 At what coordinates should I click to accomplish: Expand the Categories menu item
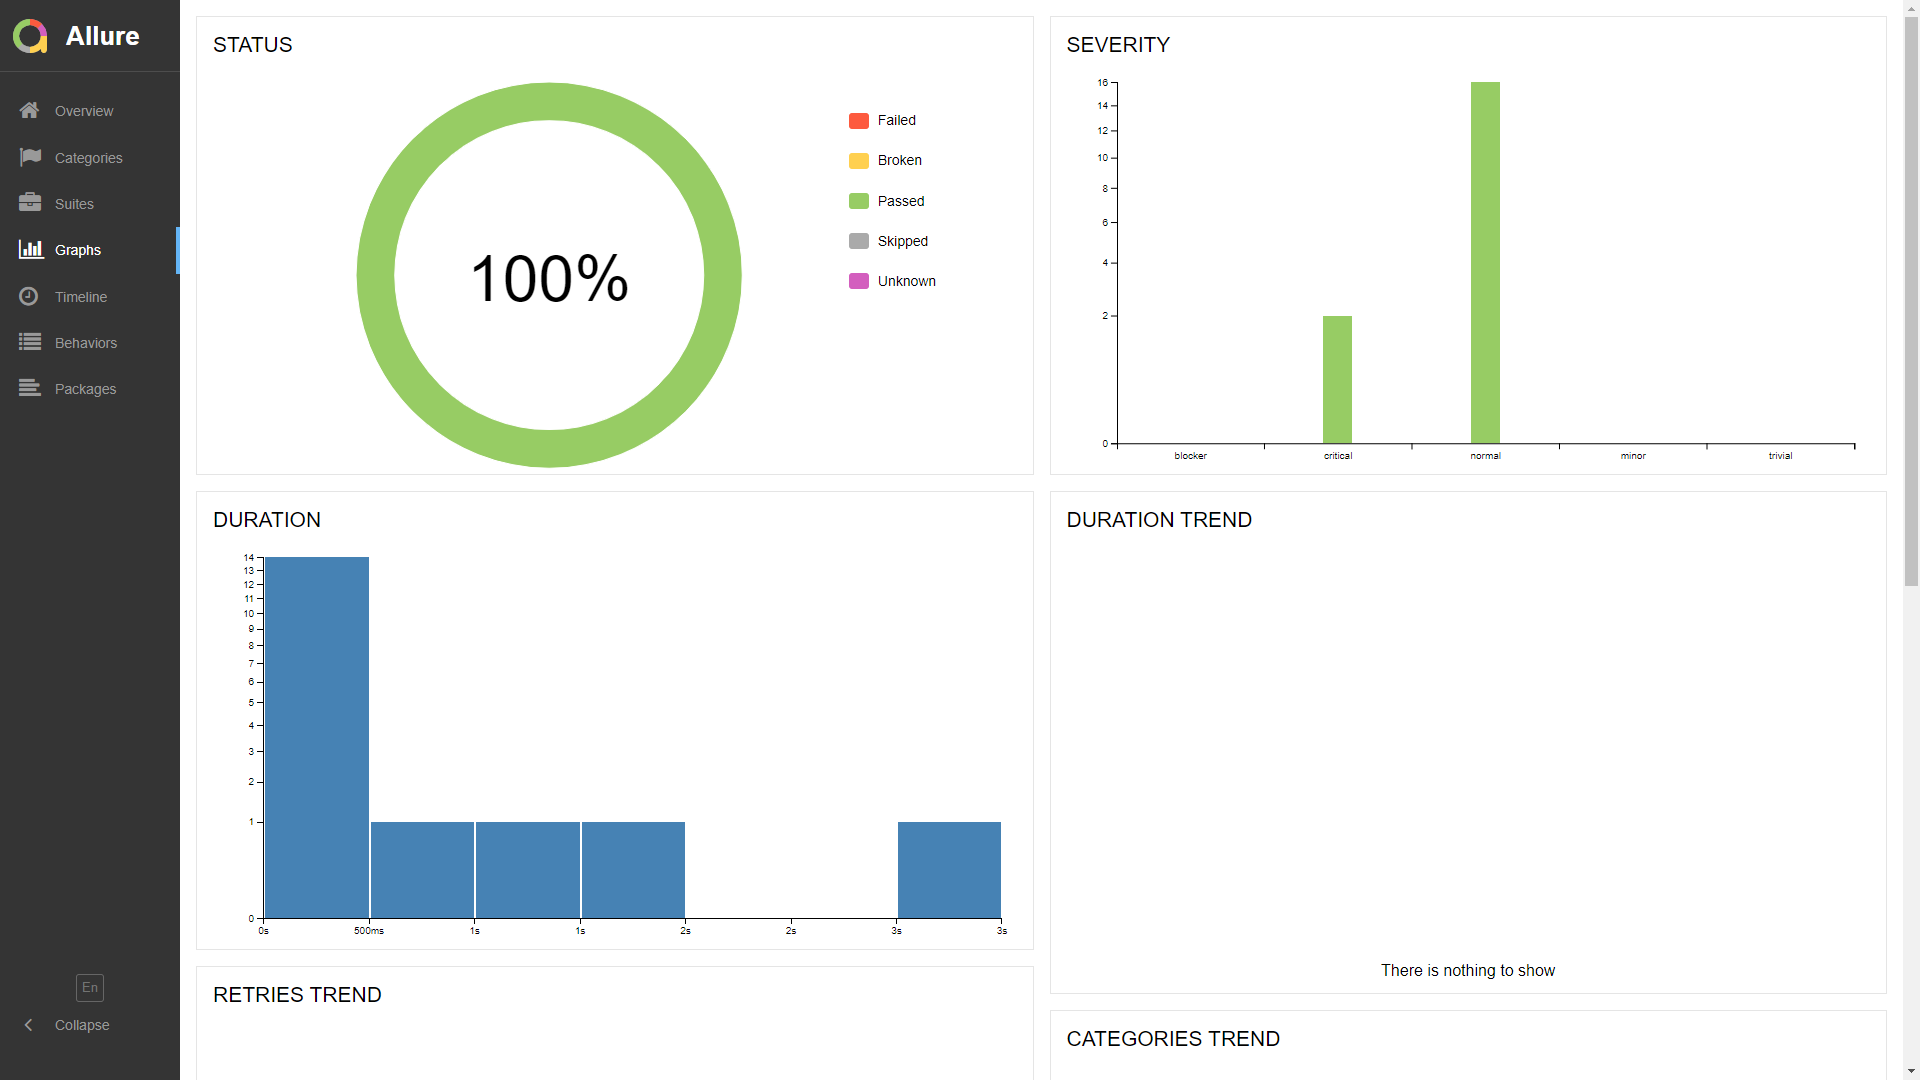pyautogui.click(x=88, y=157)
